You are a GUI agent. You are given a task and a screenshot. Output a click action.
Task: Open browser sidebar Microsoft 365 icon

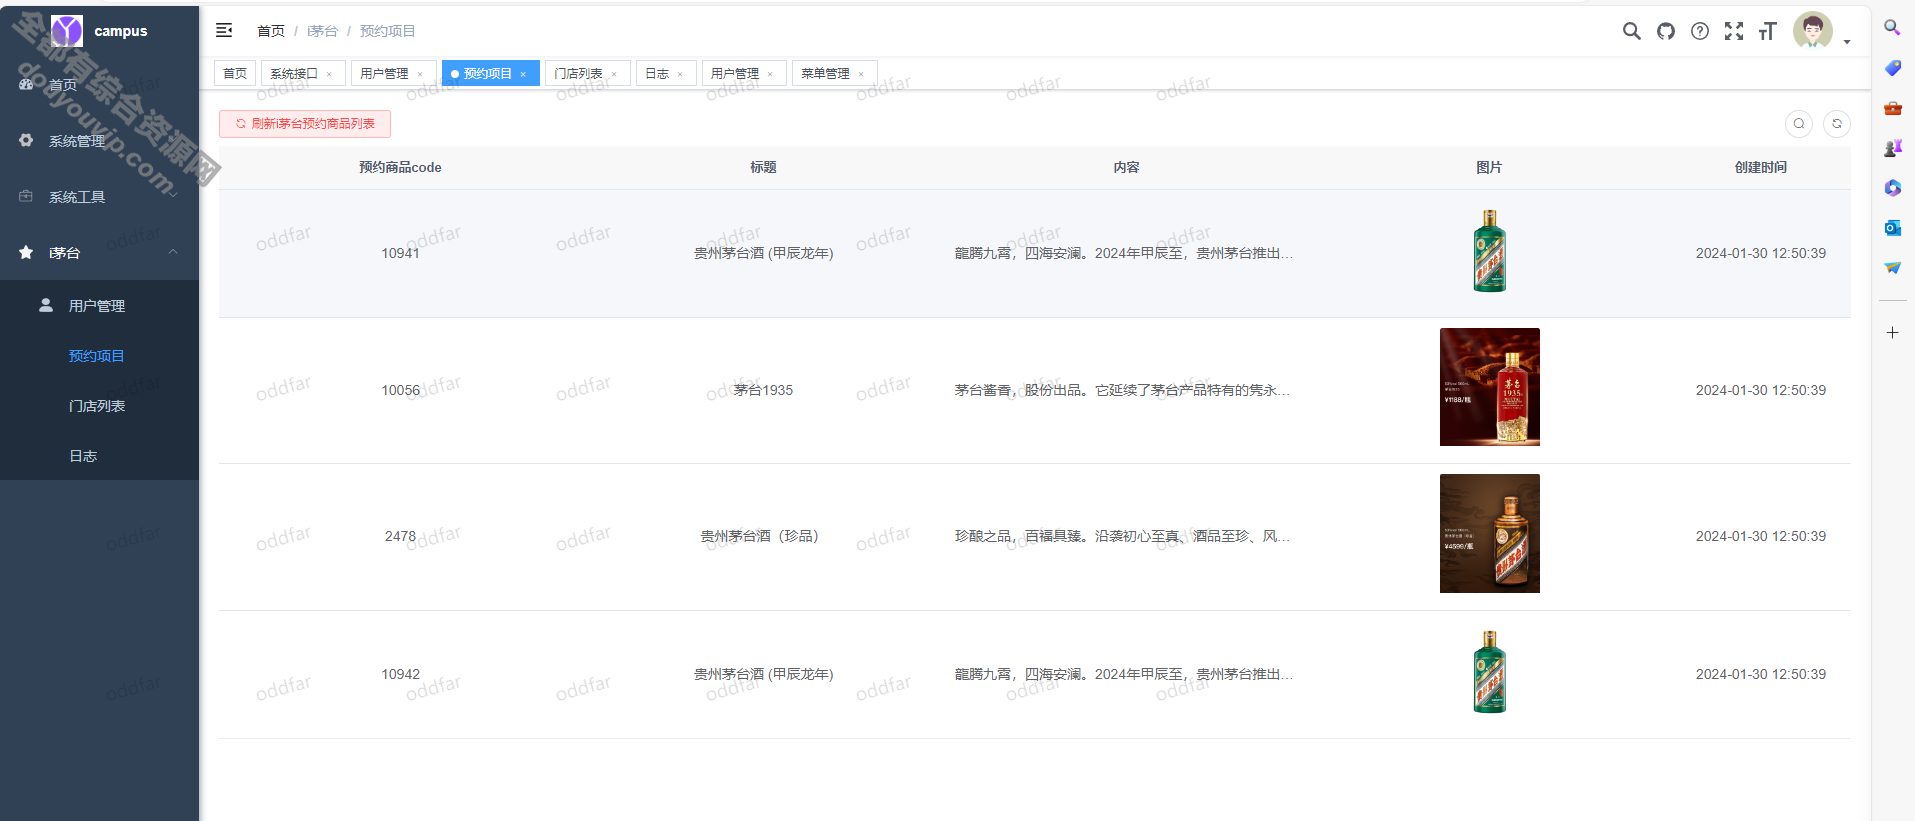pyautogui.click(x=1892, y=188)
